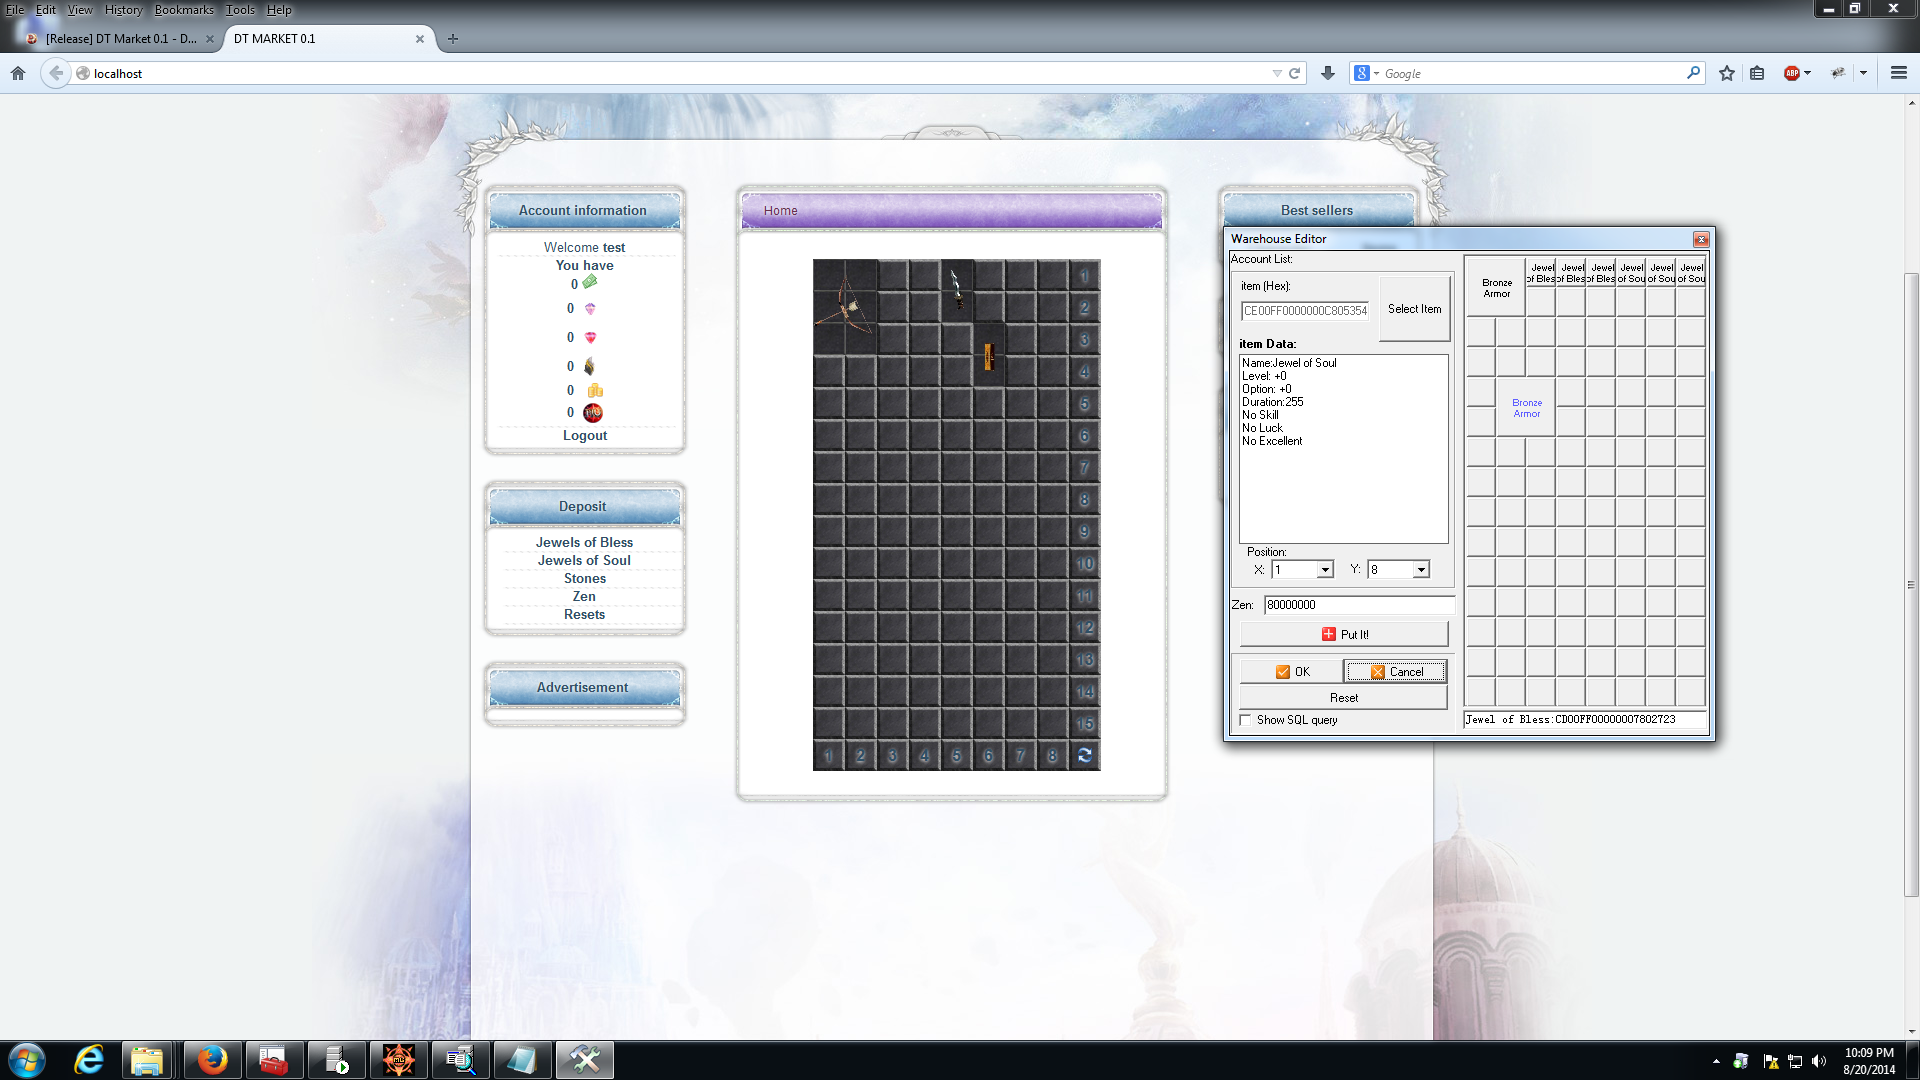Switch to the hammer-wrench tool taskbar app
Screen dimensions: 1920x1080
point(584,1060)
